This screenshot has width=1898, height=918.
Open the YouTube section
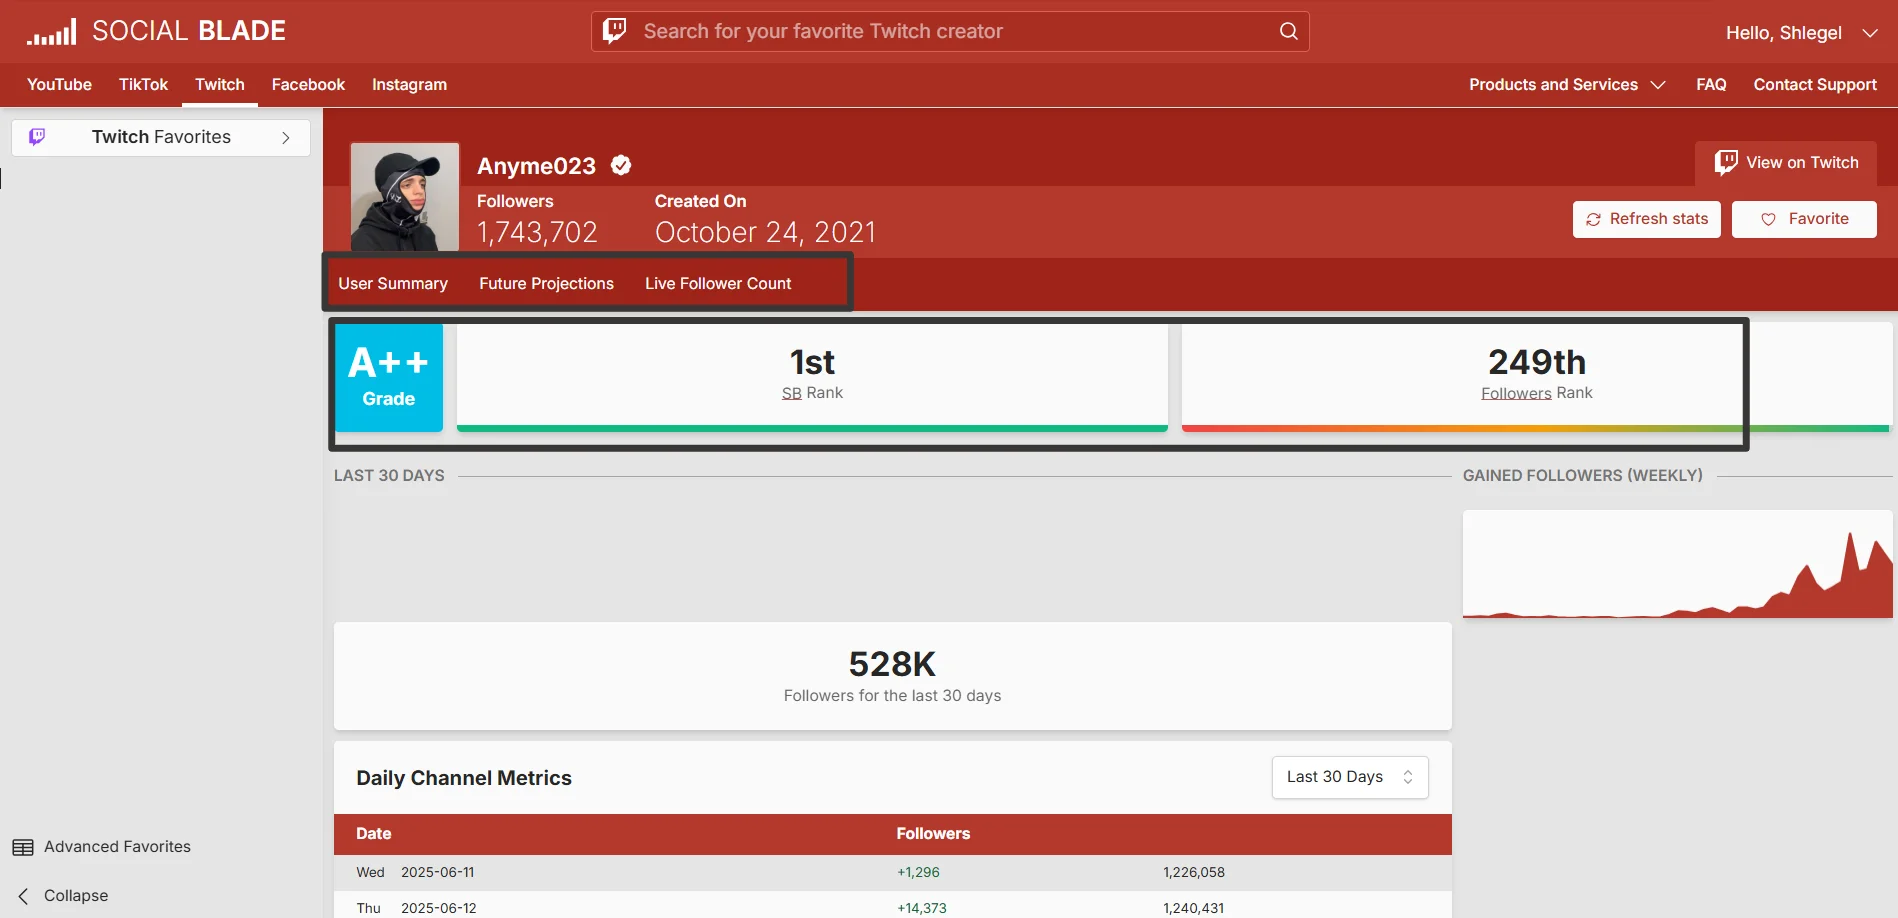click(x=58, y=84)
